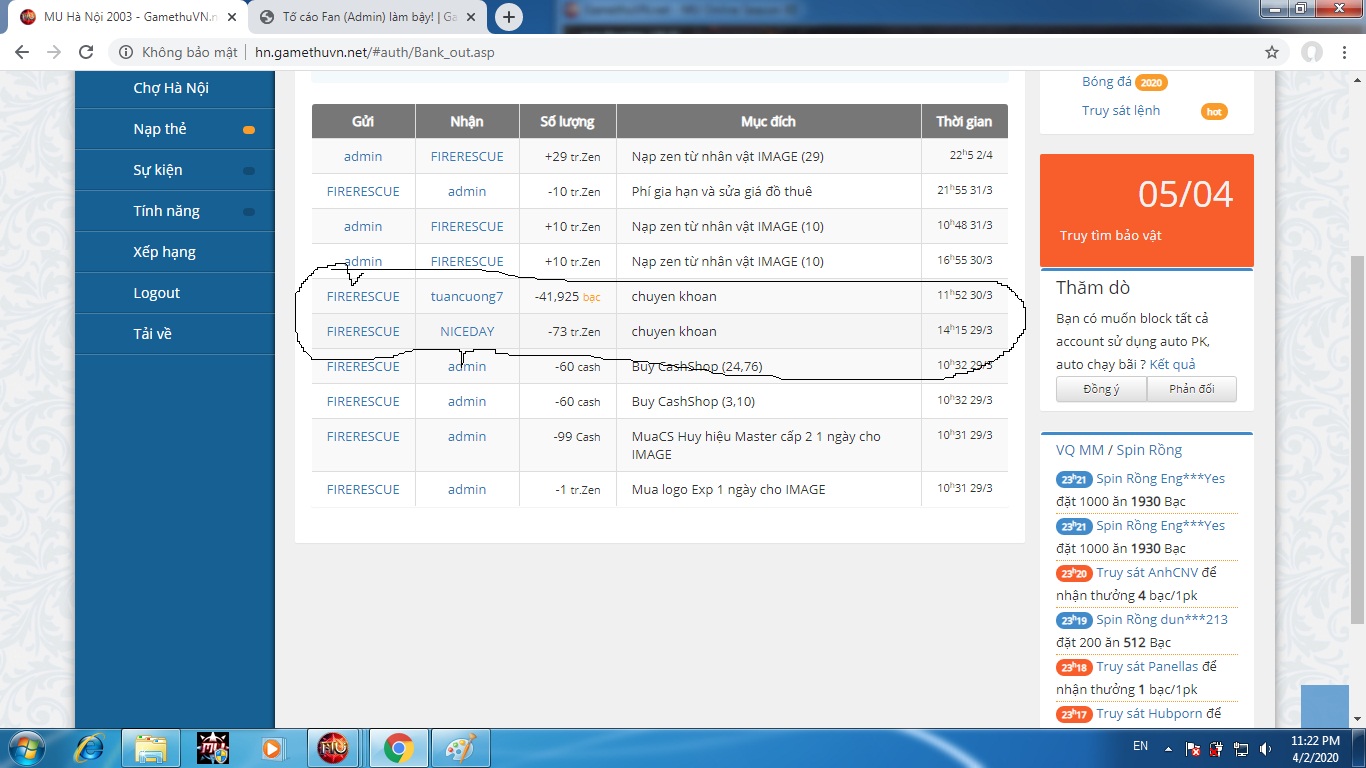Open the tuancuong7 recipient link

(x=467, y=296)
